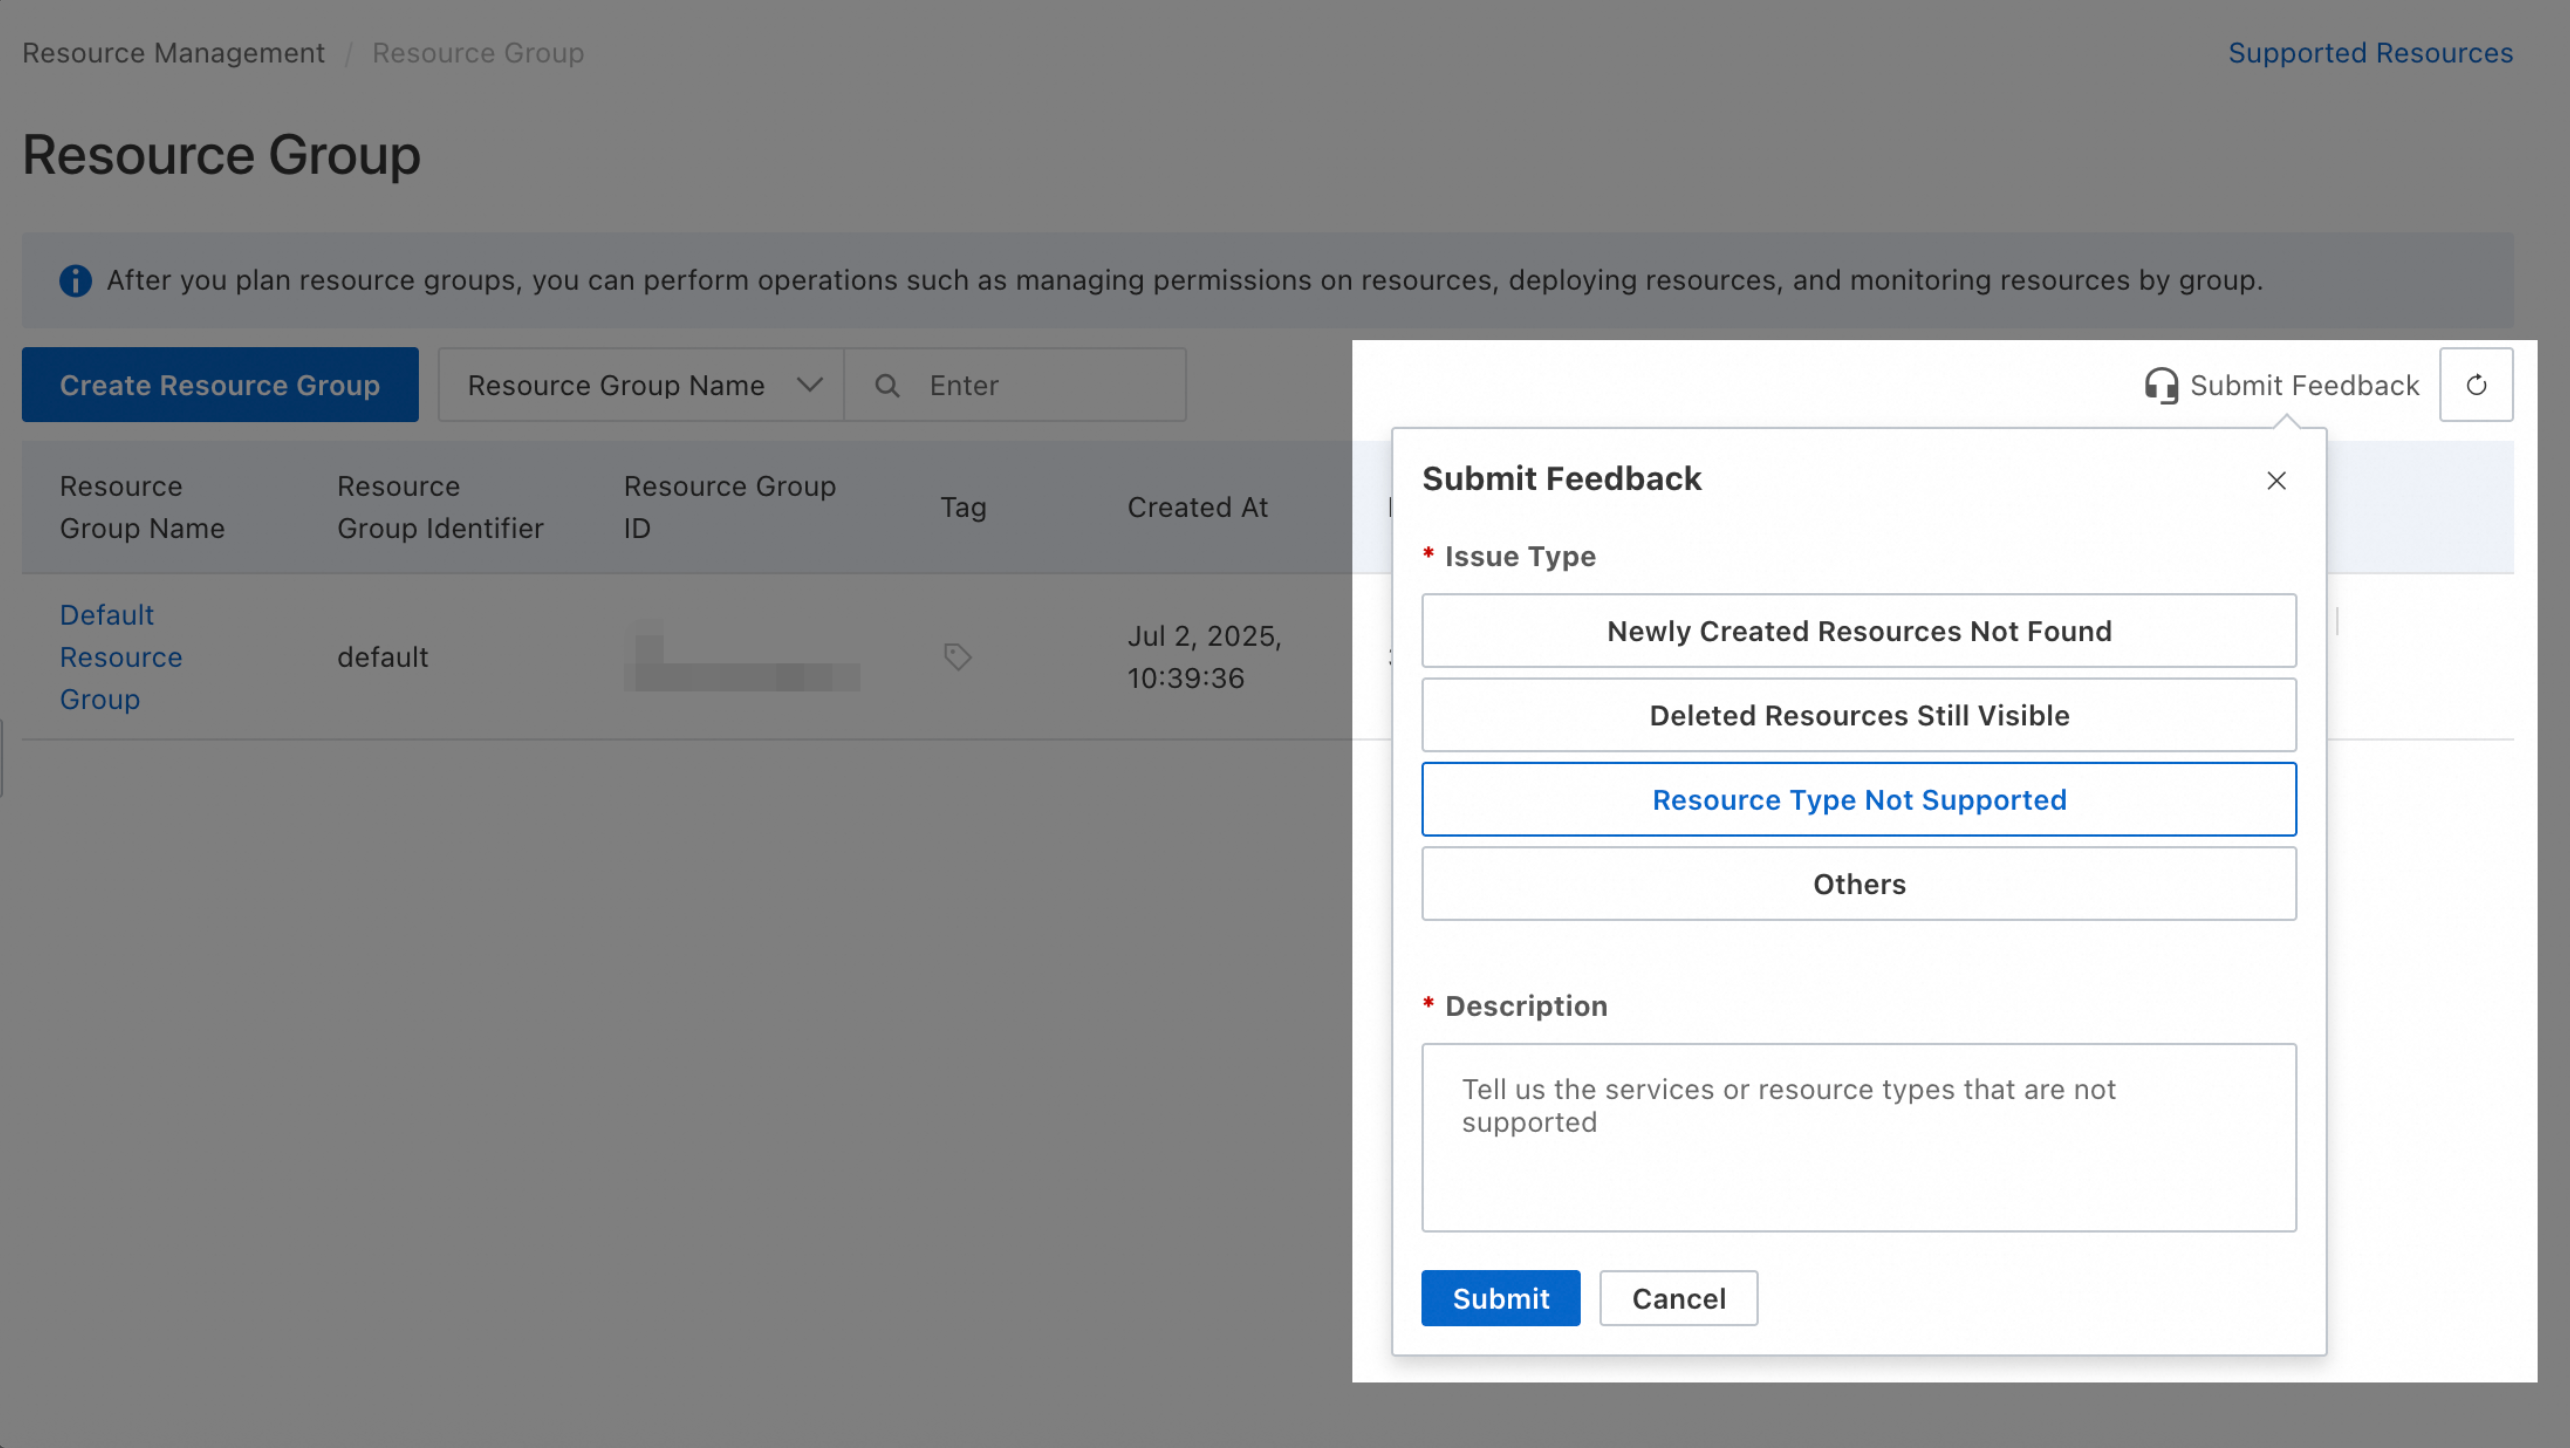Choose Resource Type Not Supported issue
This screenshot has width=2570, height=1448.
point(1858,800)
